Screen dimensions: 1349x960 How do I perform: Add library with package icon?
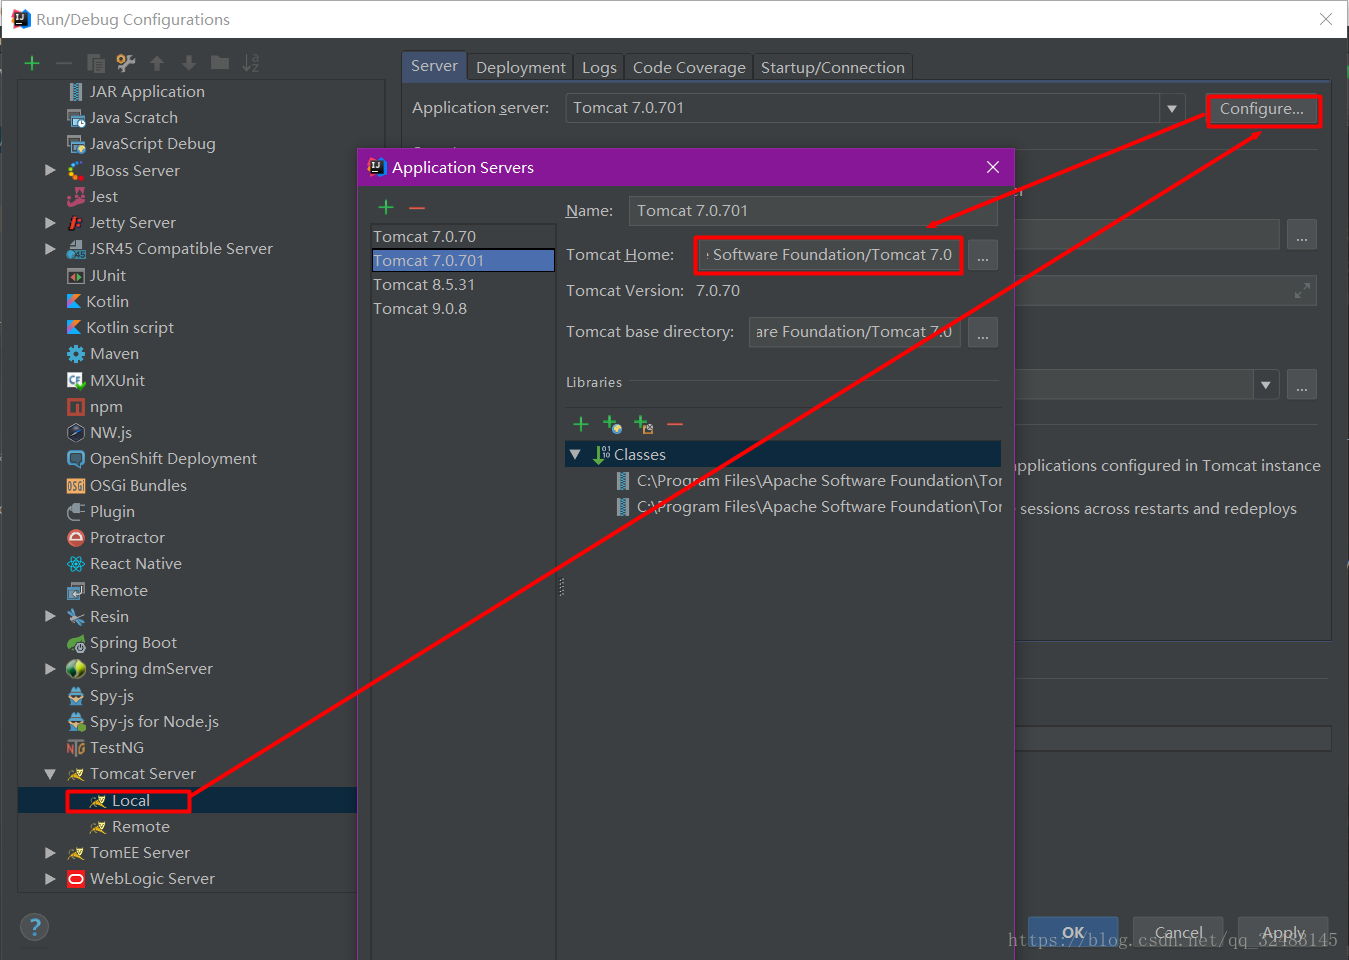(x=644, y=424)
